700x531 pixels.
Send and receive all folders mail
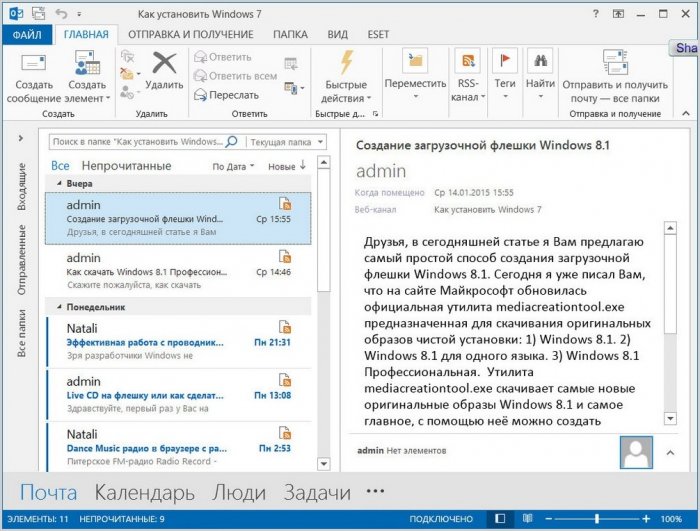(615, 77)
